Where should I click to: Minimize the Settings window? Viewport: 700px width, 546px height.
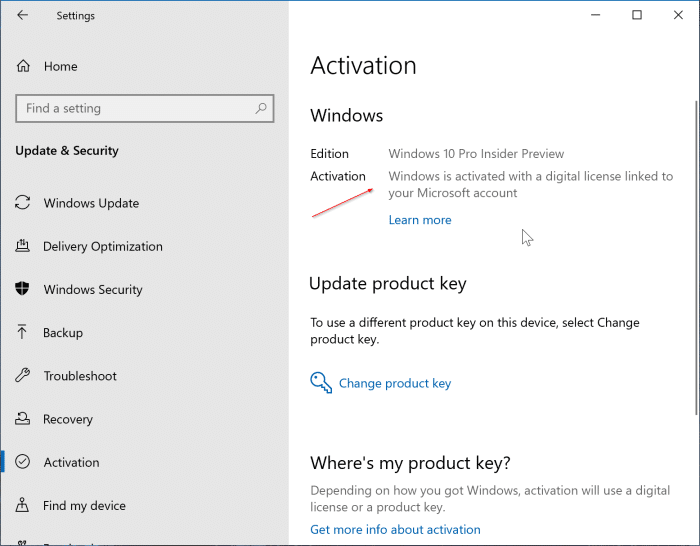click(596, 15)
